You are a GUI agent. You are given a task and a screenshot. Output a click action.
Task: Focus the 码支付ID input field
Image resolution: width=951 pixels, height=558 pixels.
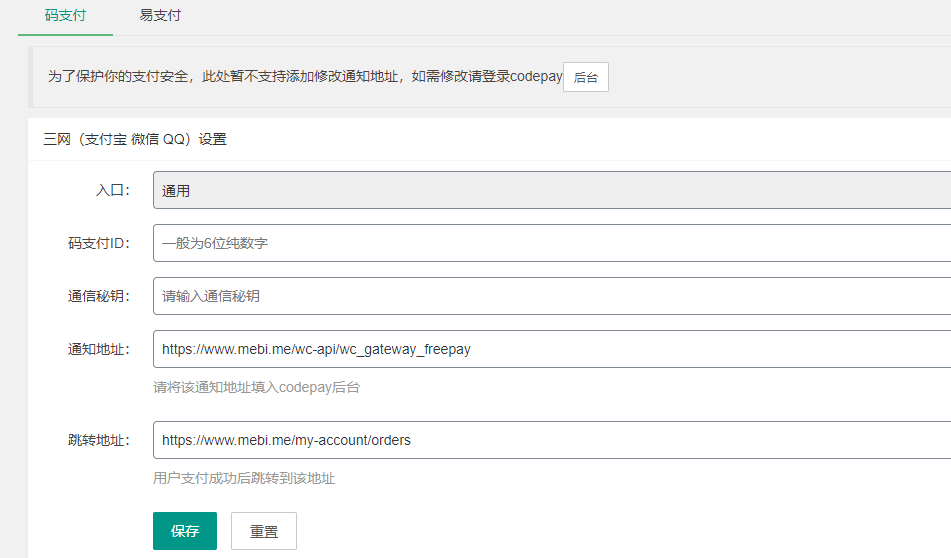click(x=551, y=243)
